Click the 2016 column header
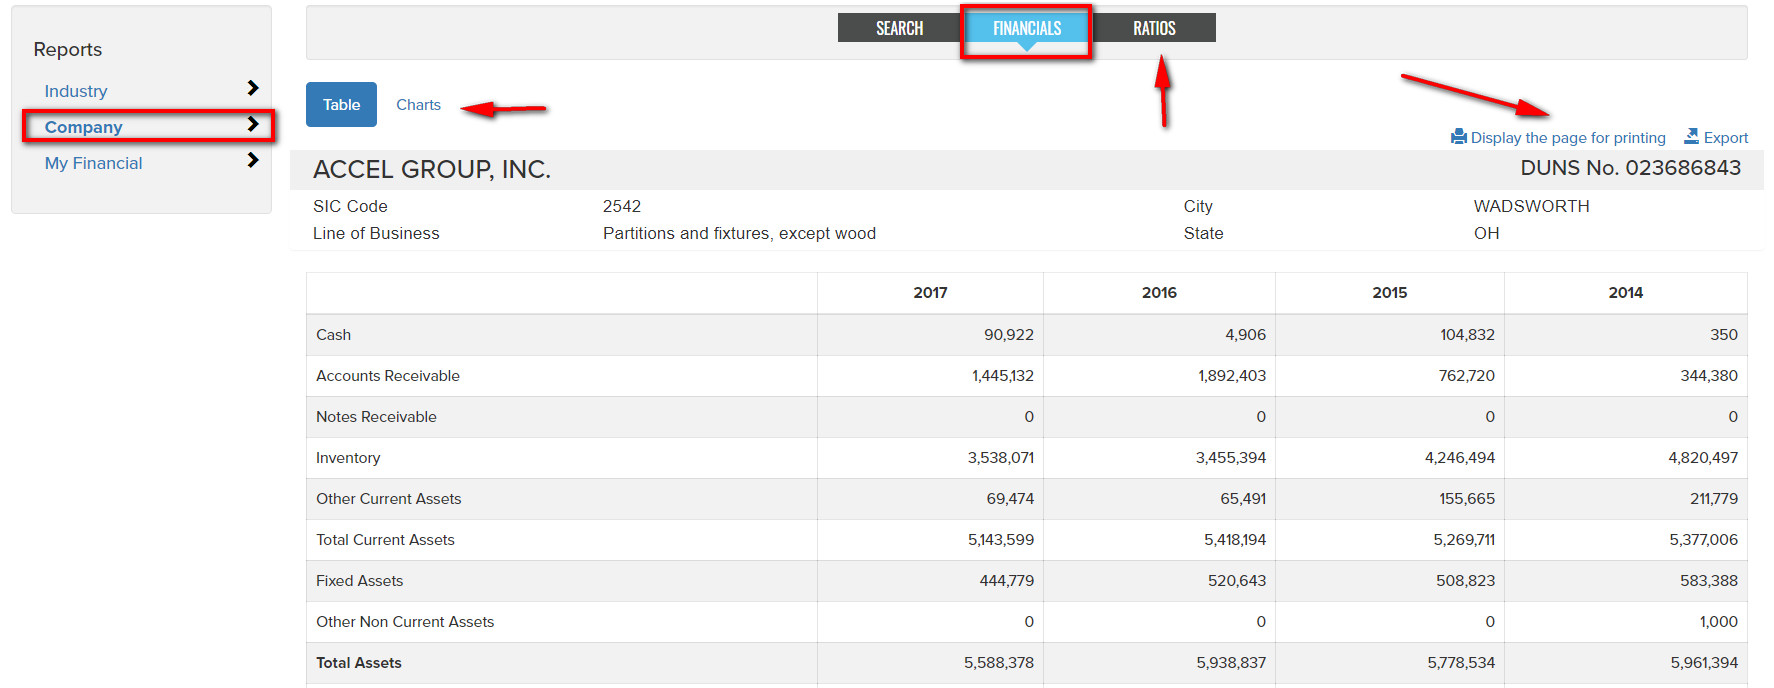Image resolution: width=1774 pixels, height=688 pixels. click(x=1159, y=293)
